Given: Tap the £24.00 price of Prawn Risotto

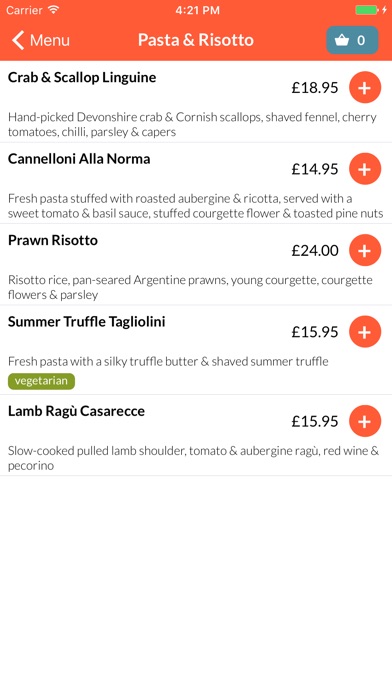Looking at the screenshot, I should (315, 251).
